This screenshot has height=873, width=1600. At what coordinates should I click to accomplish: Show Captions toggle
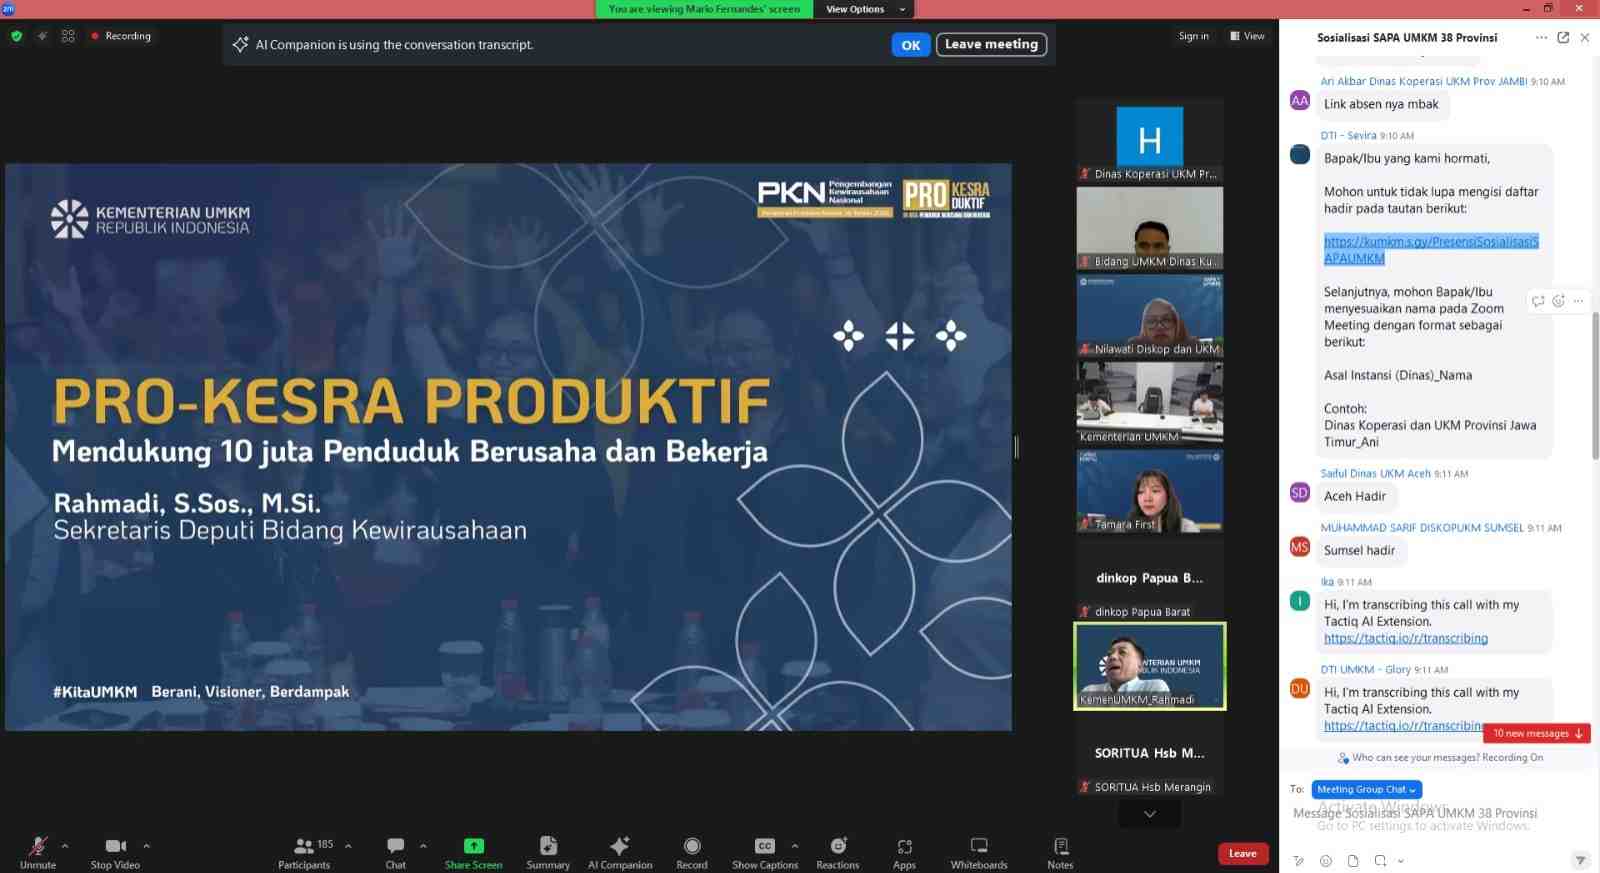coord(765,852)
